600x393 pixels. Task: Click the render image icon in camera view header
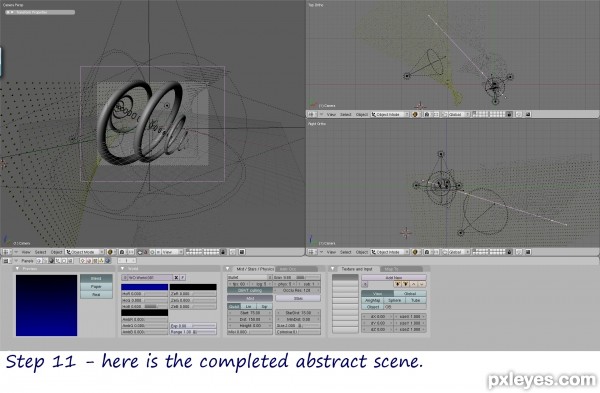pos(242,252)
